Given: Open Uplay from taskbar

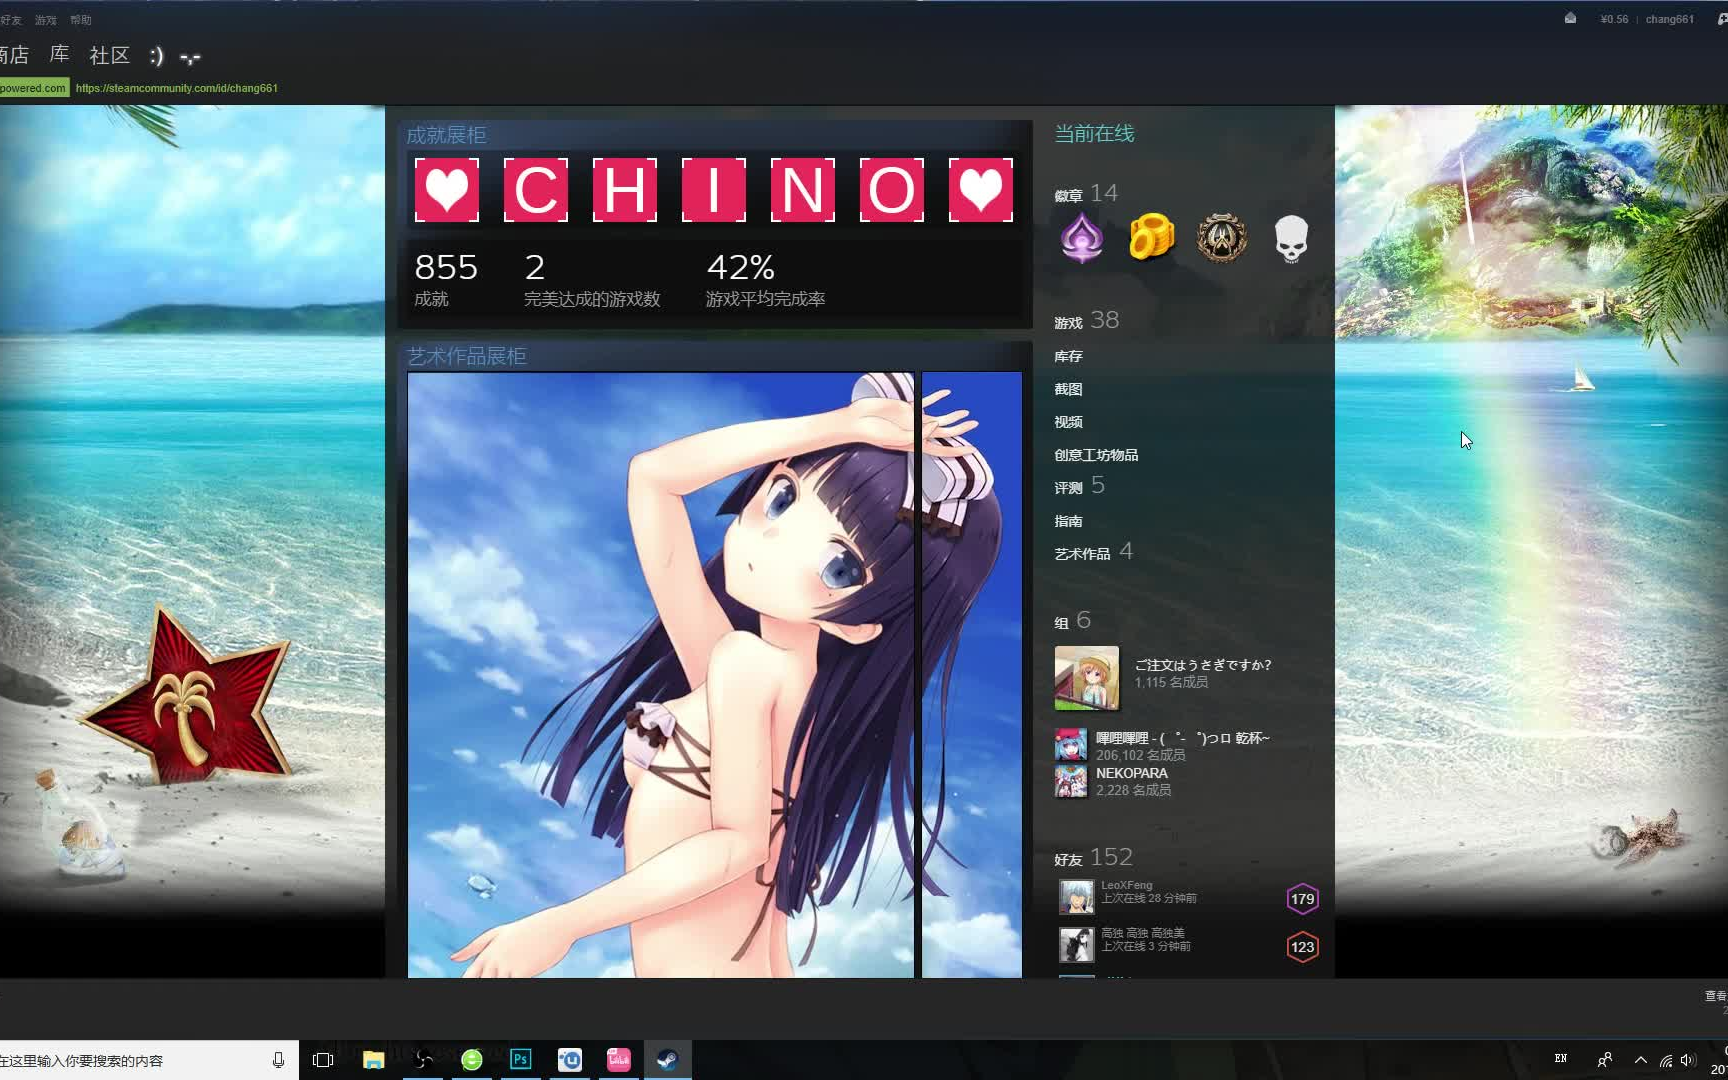Looking at the screenshot, I should pyautogui.click(x=570, y=1060).
